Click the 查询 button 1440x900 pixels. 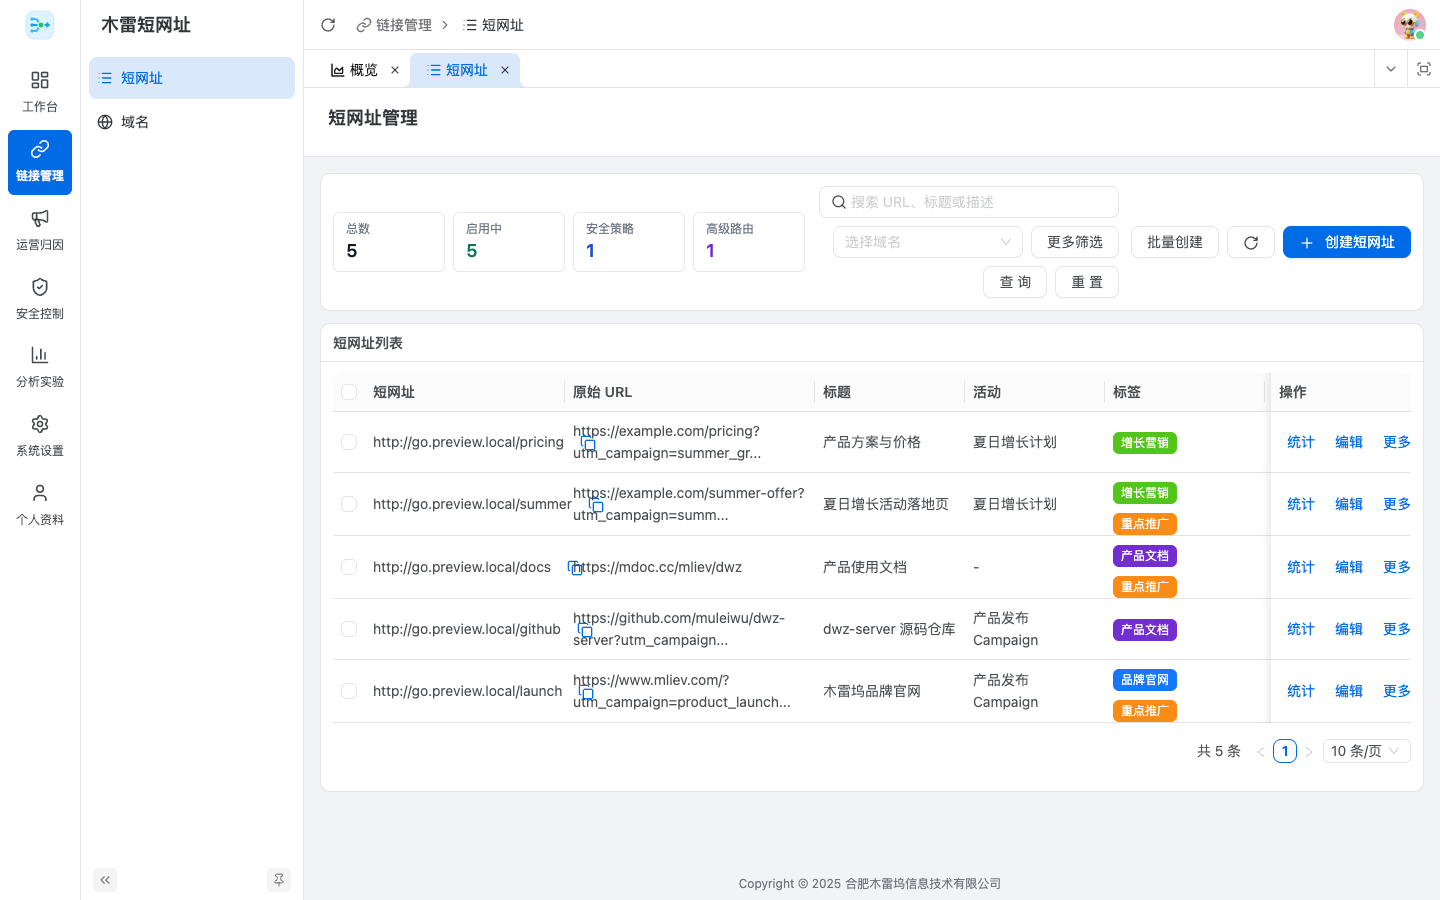(x=1015, y=282)
